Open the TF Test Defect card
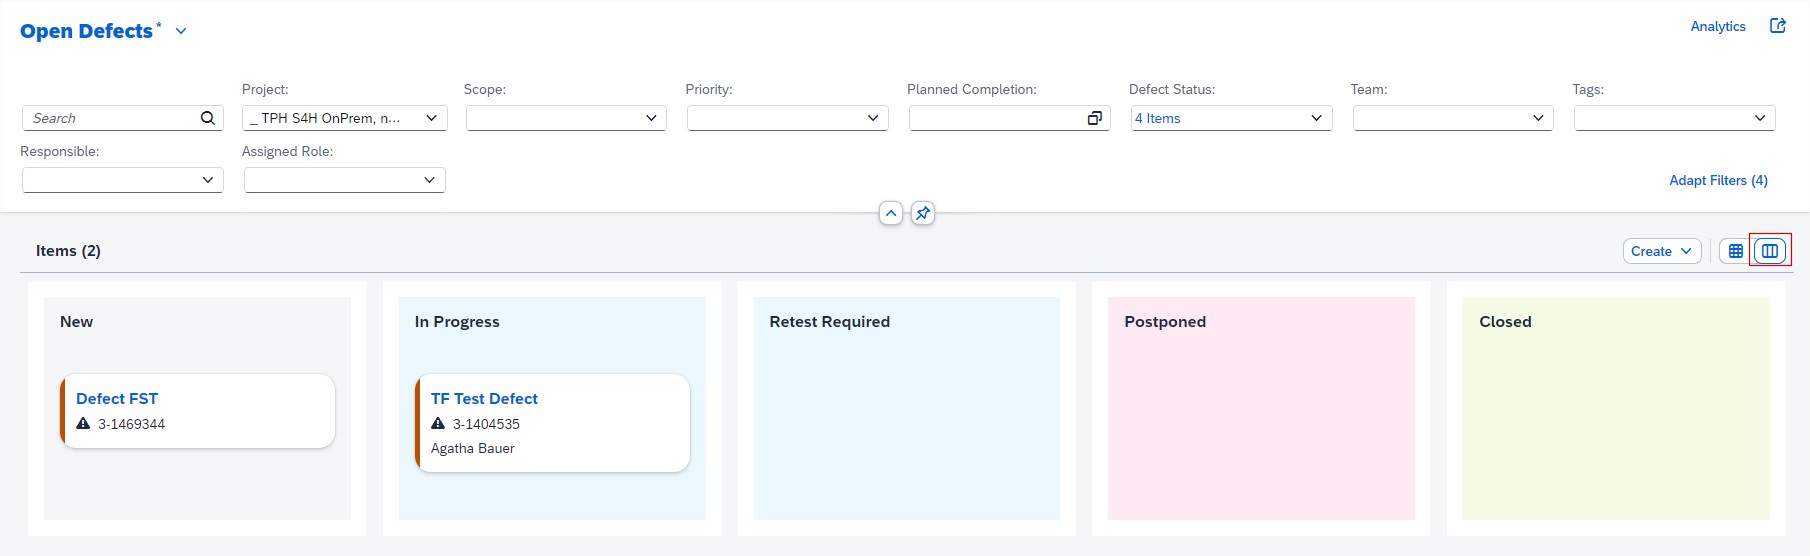This screenshot has width=1810, height=556. (x=484, y=399)
